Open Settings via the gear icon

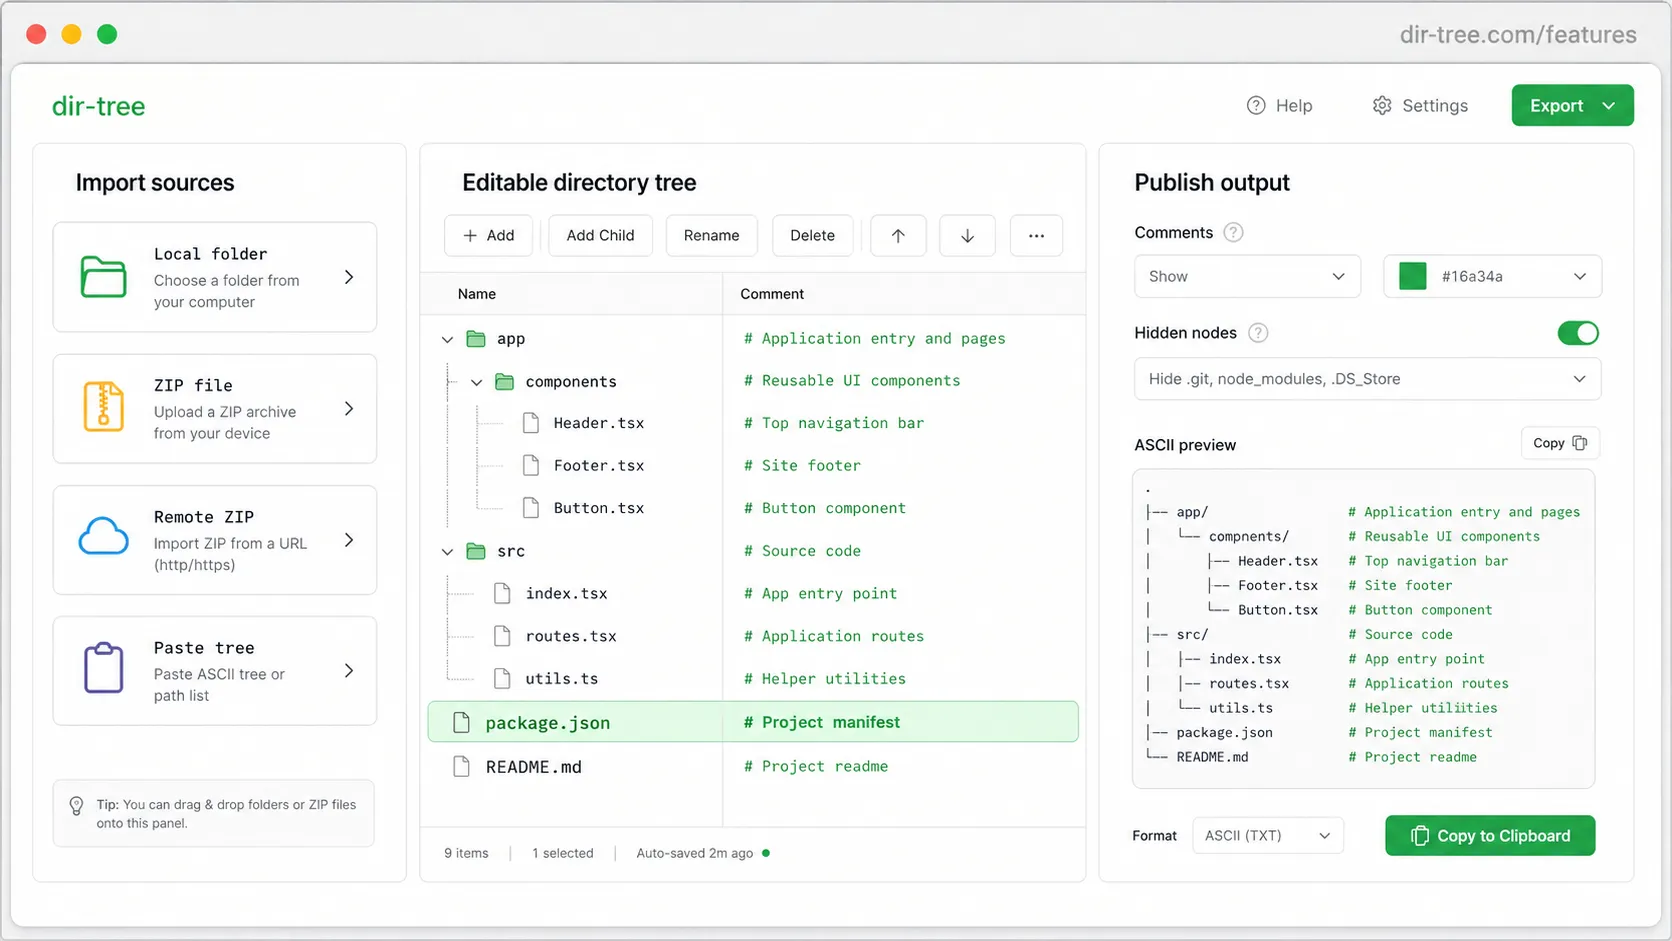(x=1381, y=105)
